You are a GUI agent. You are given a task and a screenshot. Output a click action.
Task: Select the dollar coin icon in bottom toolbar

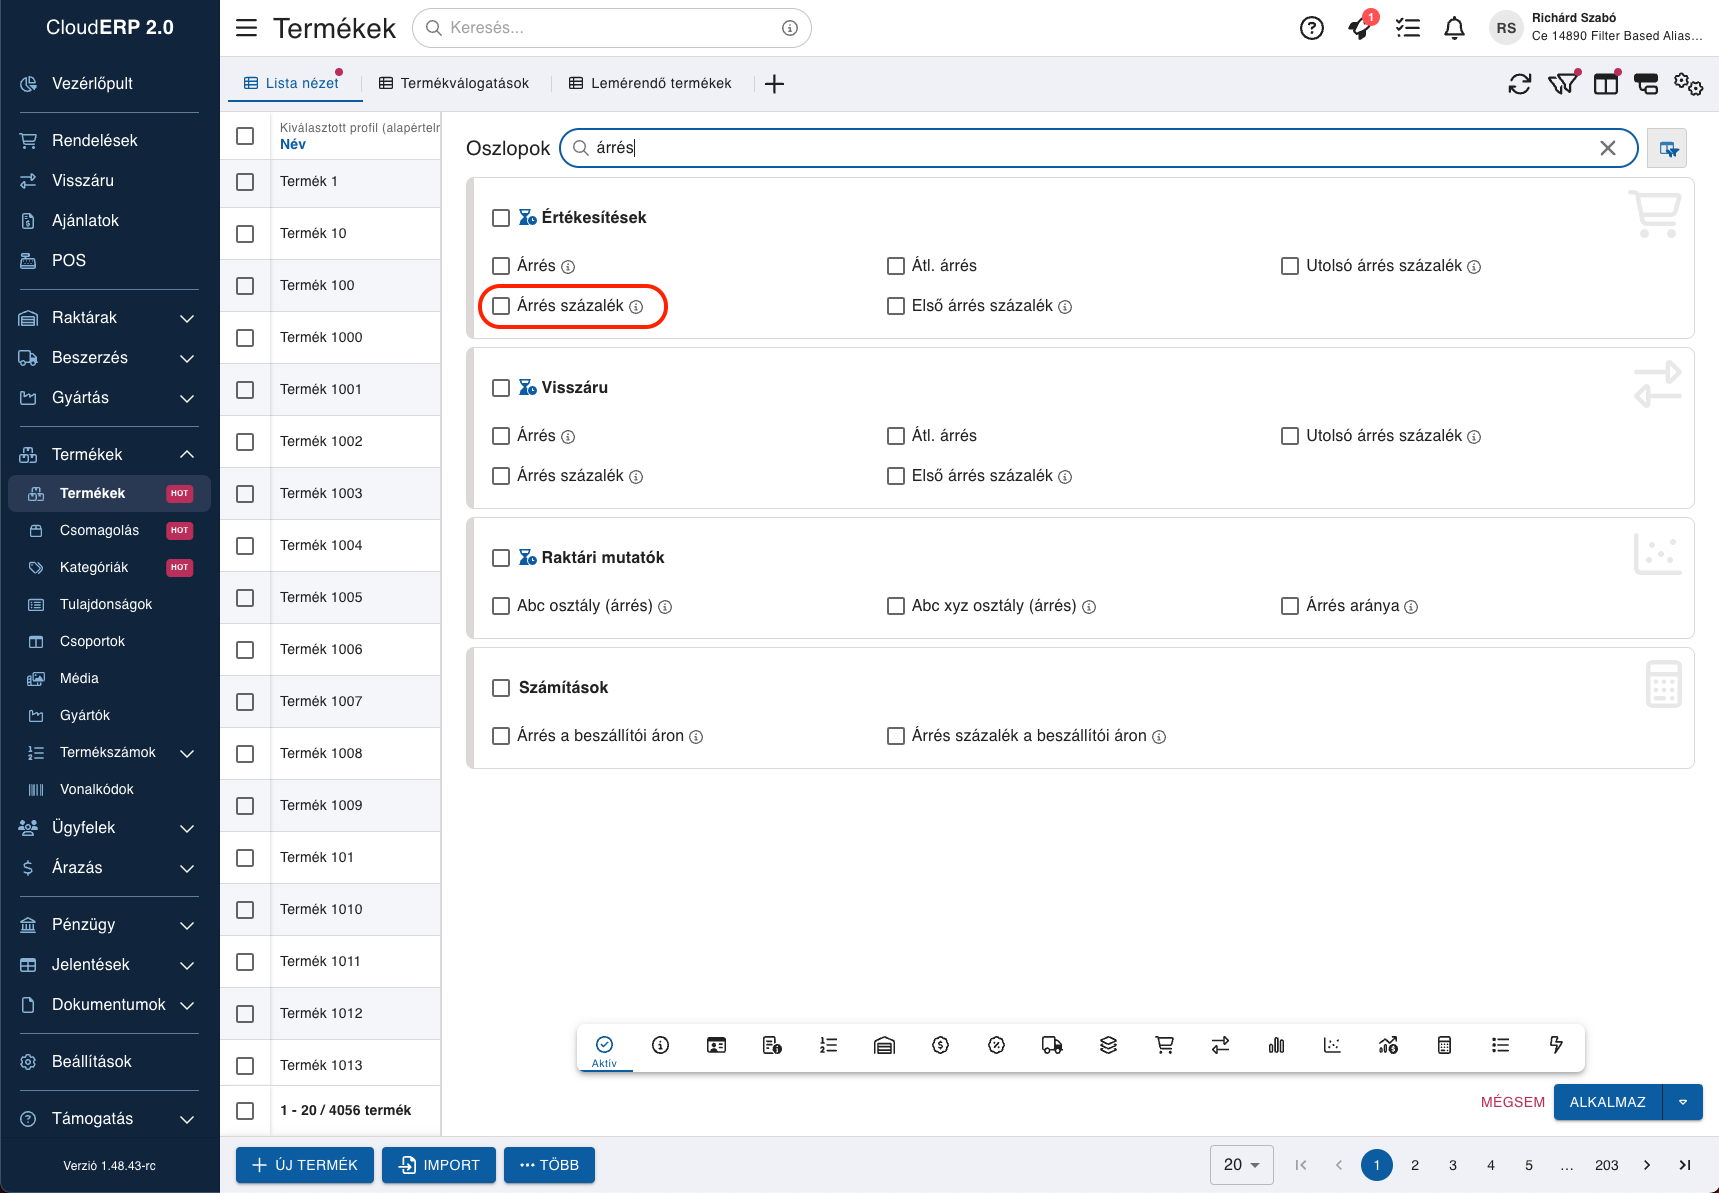click(940, 1045)
